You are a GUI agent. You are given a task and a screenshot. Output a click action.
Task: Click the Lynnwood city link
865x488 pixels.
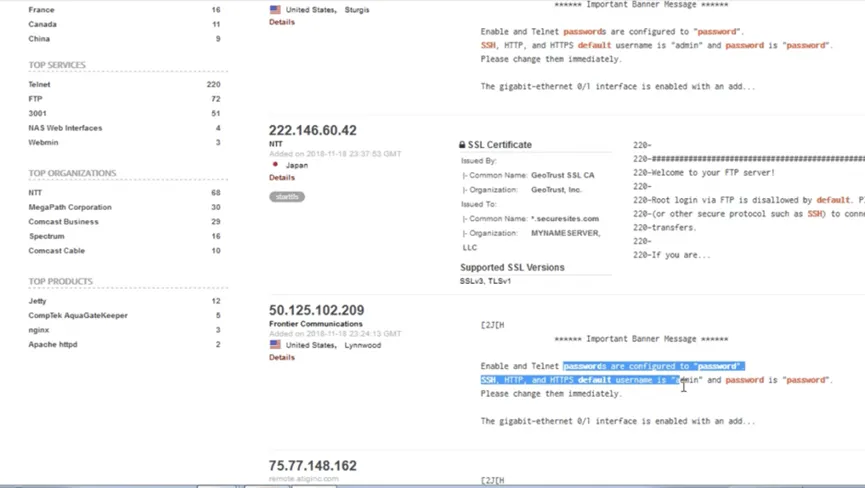point(362,345)
